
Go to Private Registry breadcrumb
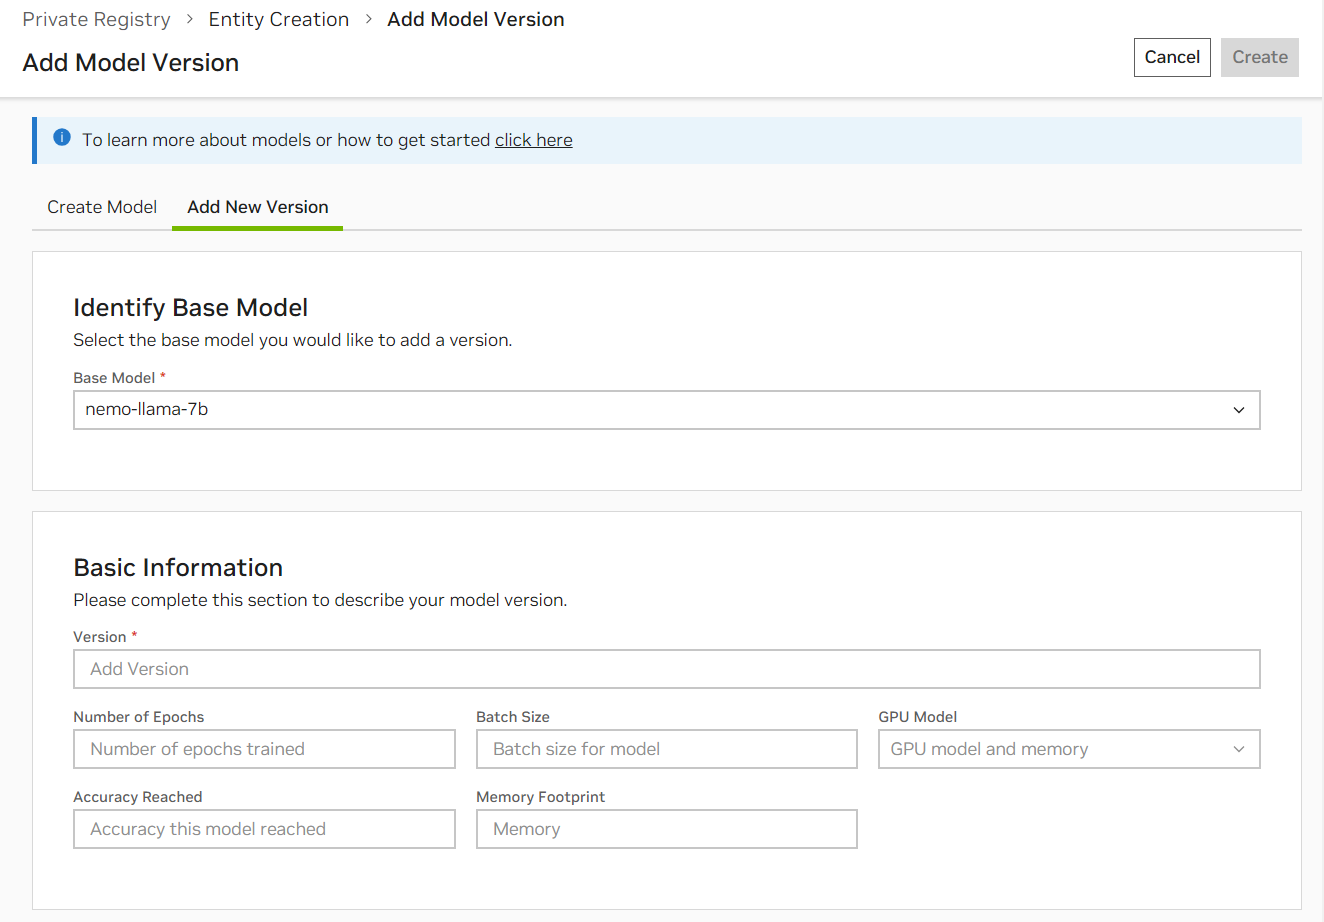tap(96, 20)
